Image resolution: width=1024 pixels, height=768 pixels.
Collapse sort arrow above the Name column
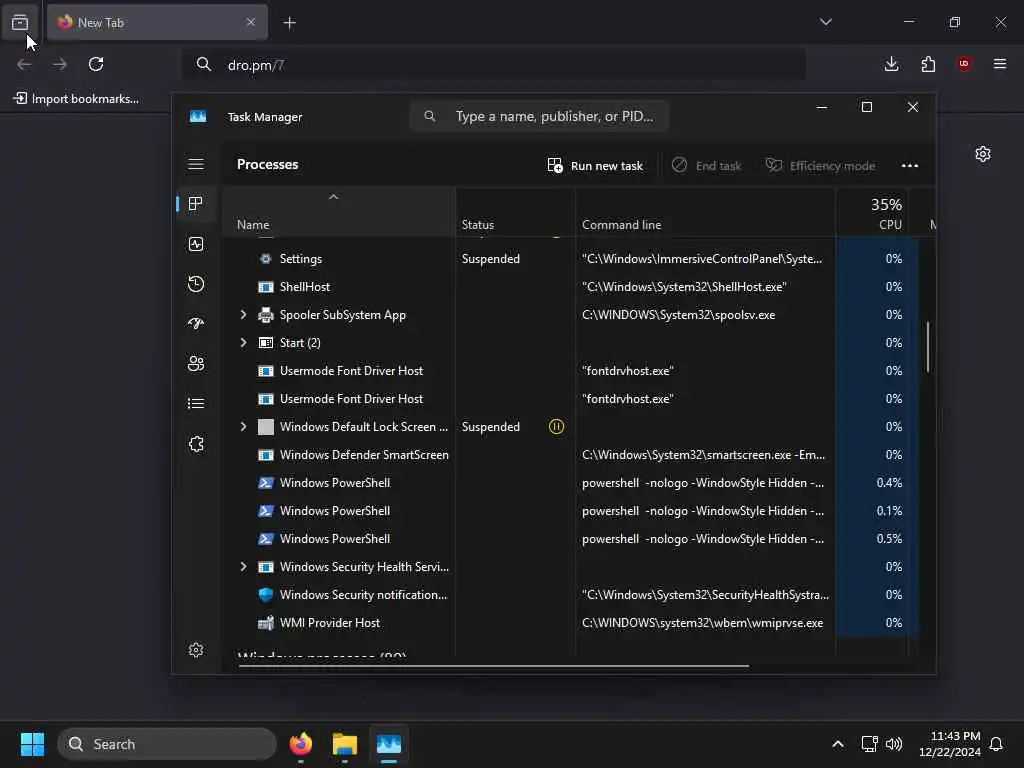(x=334, y=197)
